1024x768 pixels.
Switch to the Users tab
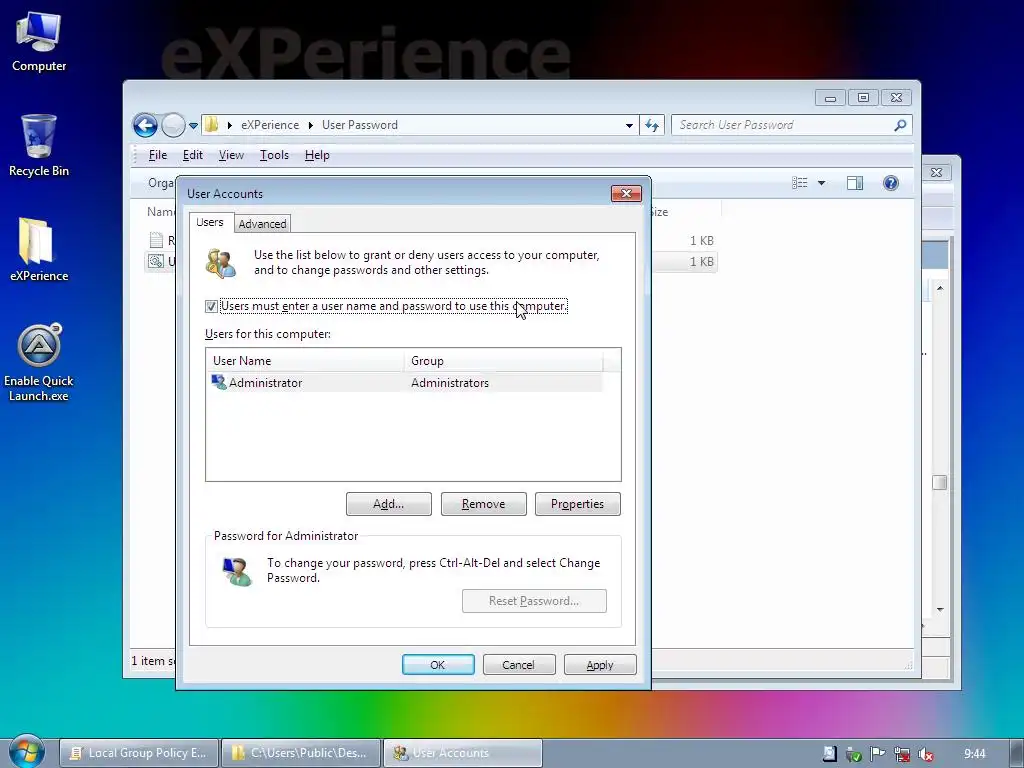click(x=210, y=222)
